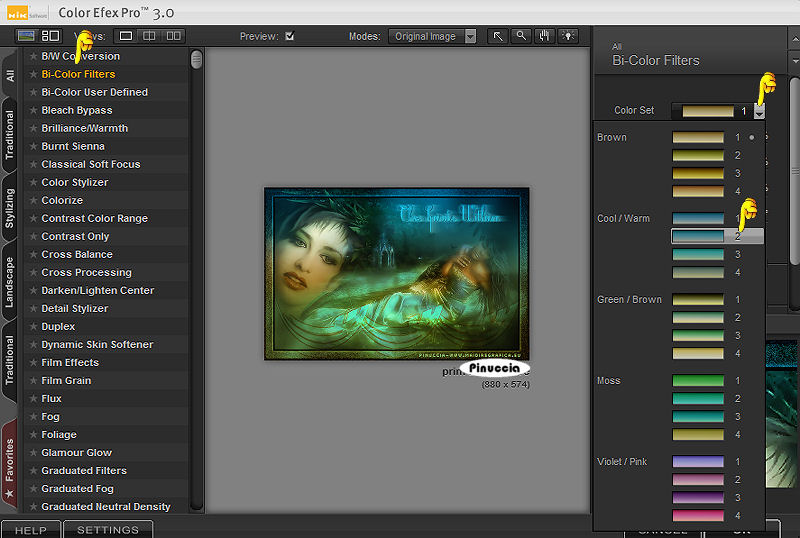The height and width of the screenshot is (538, 800).
Task: Switch to single image view
Action: click(126, 36)
